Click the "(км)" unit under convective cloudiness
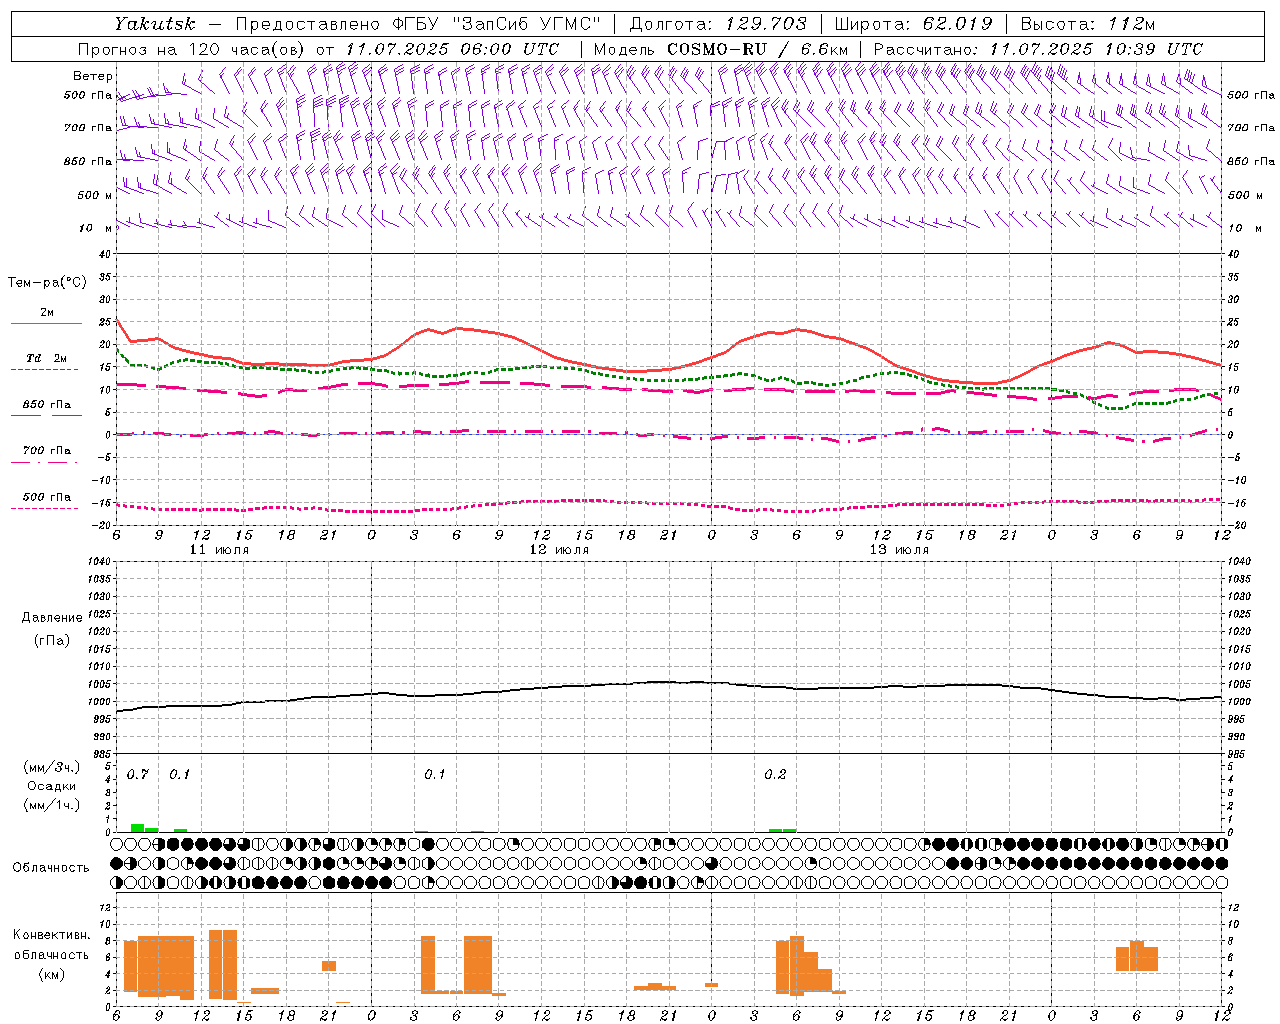This screenshot has height=1024, width=1280. coord(52,974)
